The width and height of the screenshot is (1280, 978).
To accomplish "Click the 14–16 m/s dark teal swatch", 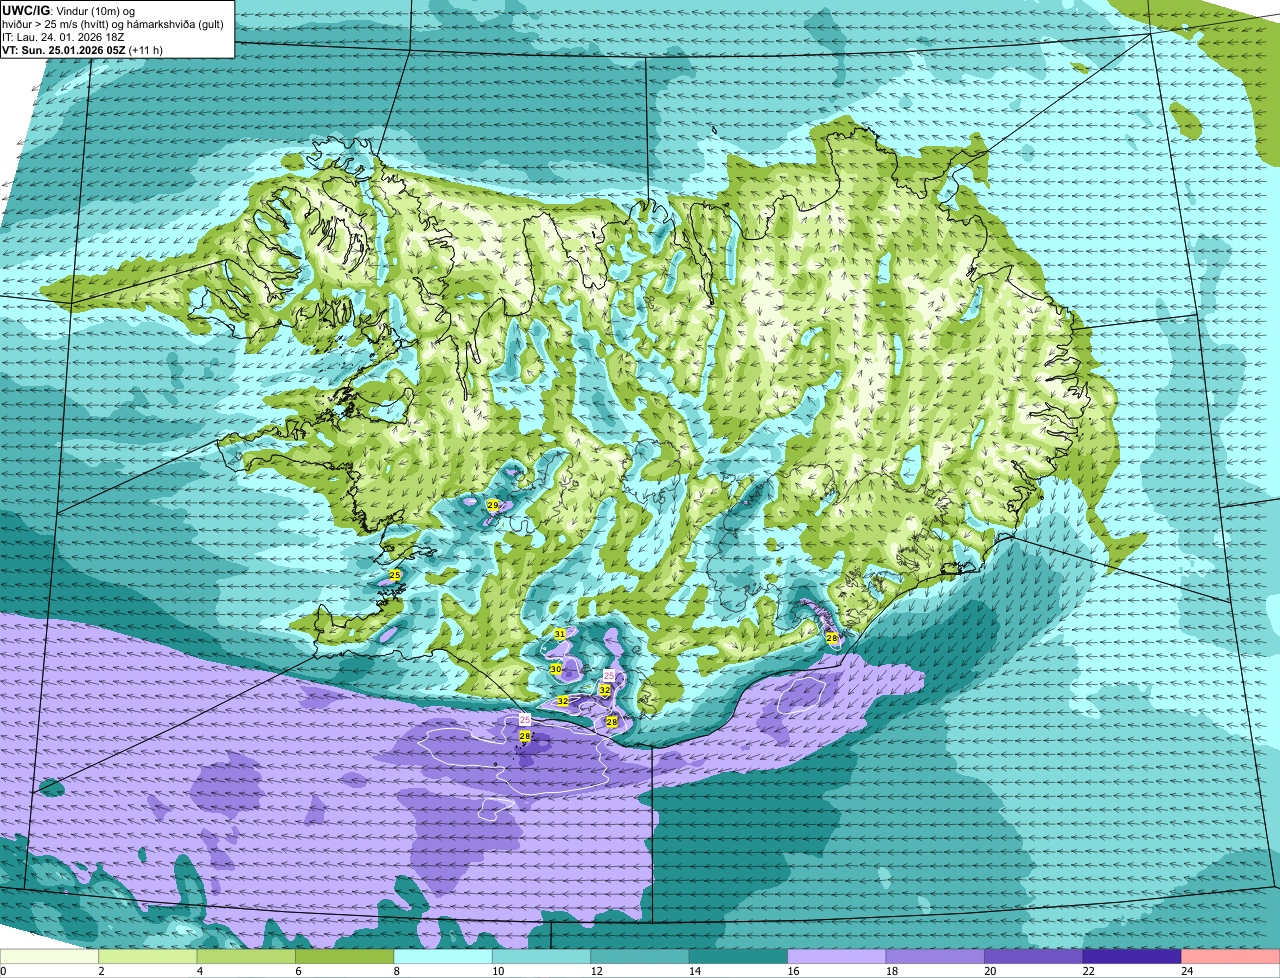I will 738,957.
